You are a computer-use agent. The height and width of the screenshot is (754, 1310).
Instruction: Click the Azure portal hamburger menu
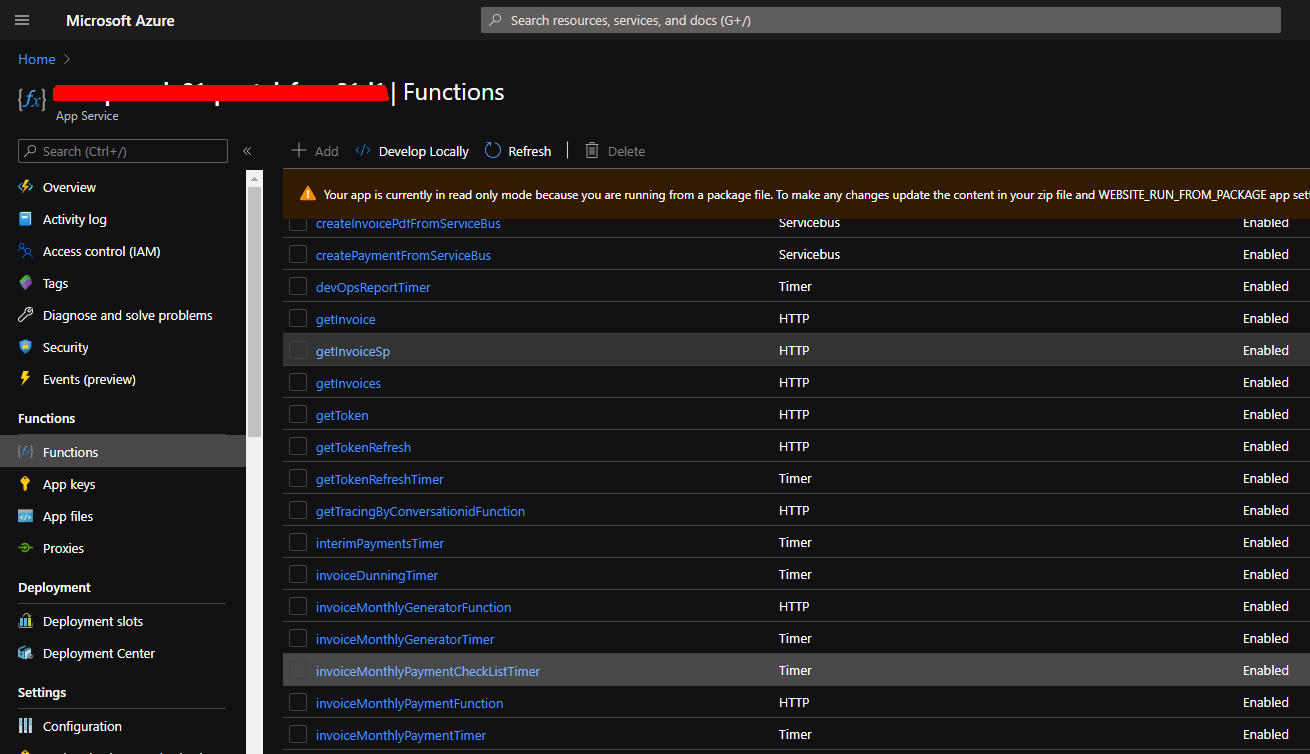[x=21, y=20]
